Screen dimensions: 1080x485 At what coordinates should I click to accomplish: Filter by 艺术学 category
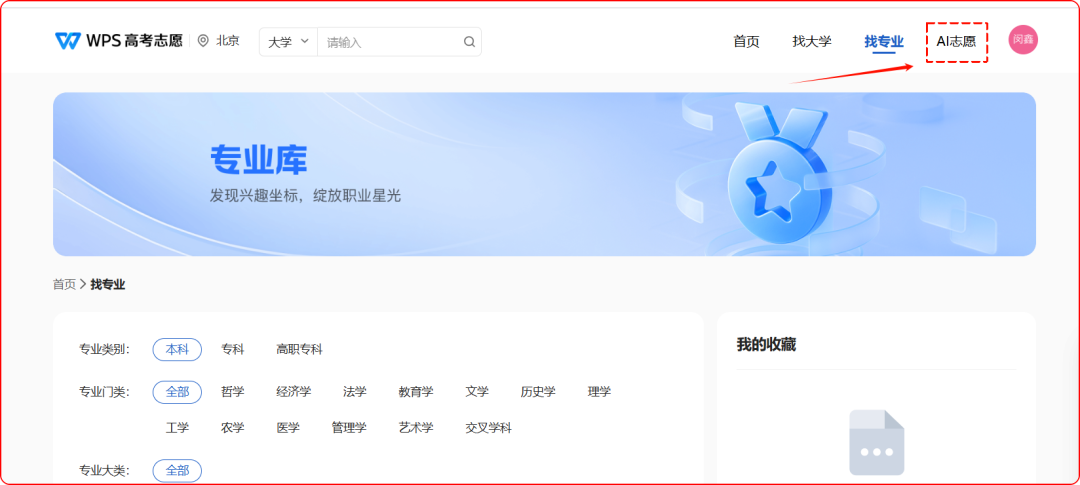[416, 428]
